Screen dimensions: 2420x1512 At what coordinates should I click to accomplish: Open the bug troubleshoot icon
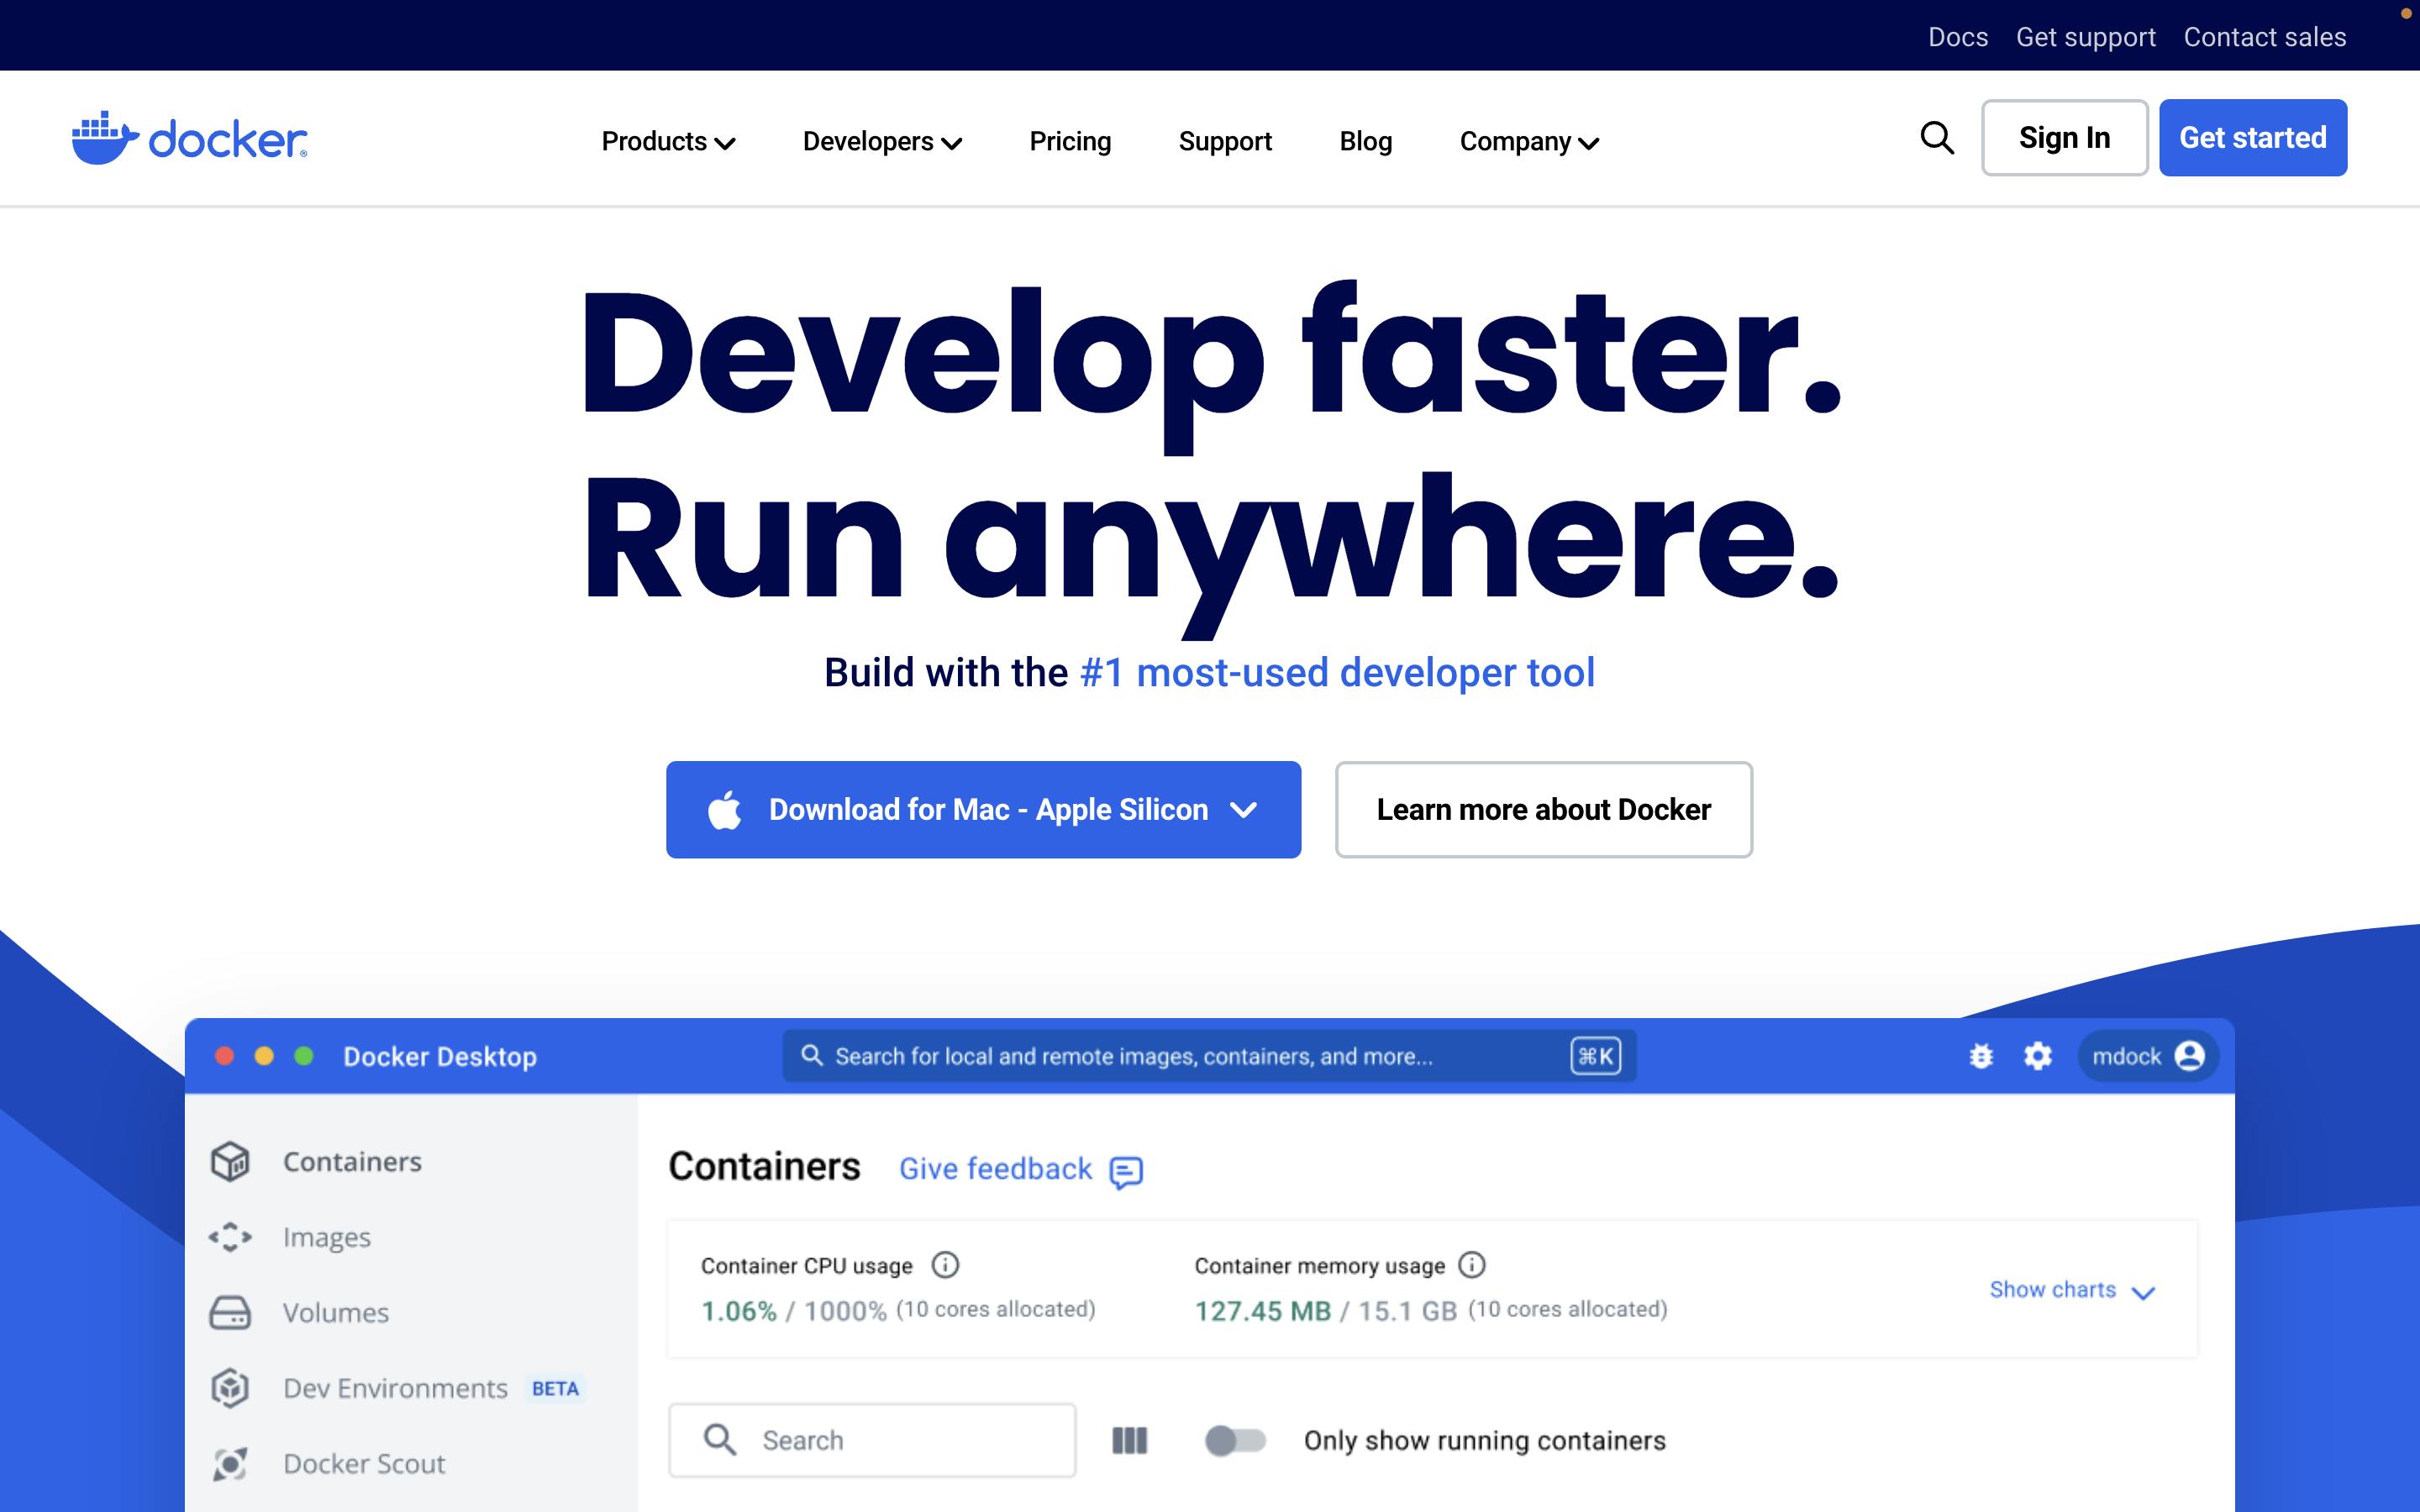1981,1056
